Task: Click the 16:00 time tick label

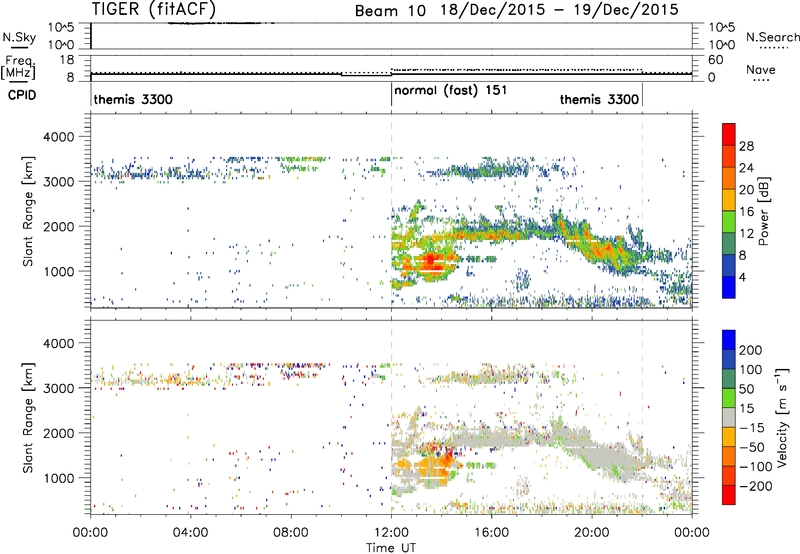Action: (x=491, y=533)
